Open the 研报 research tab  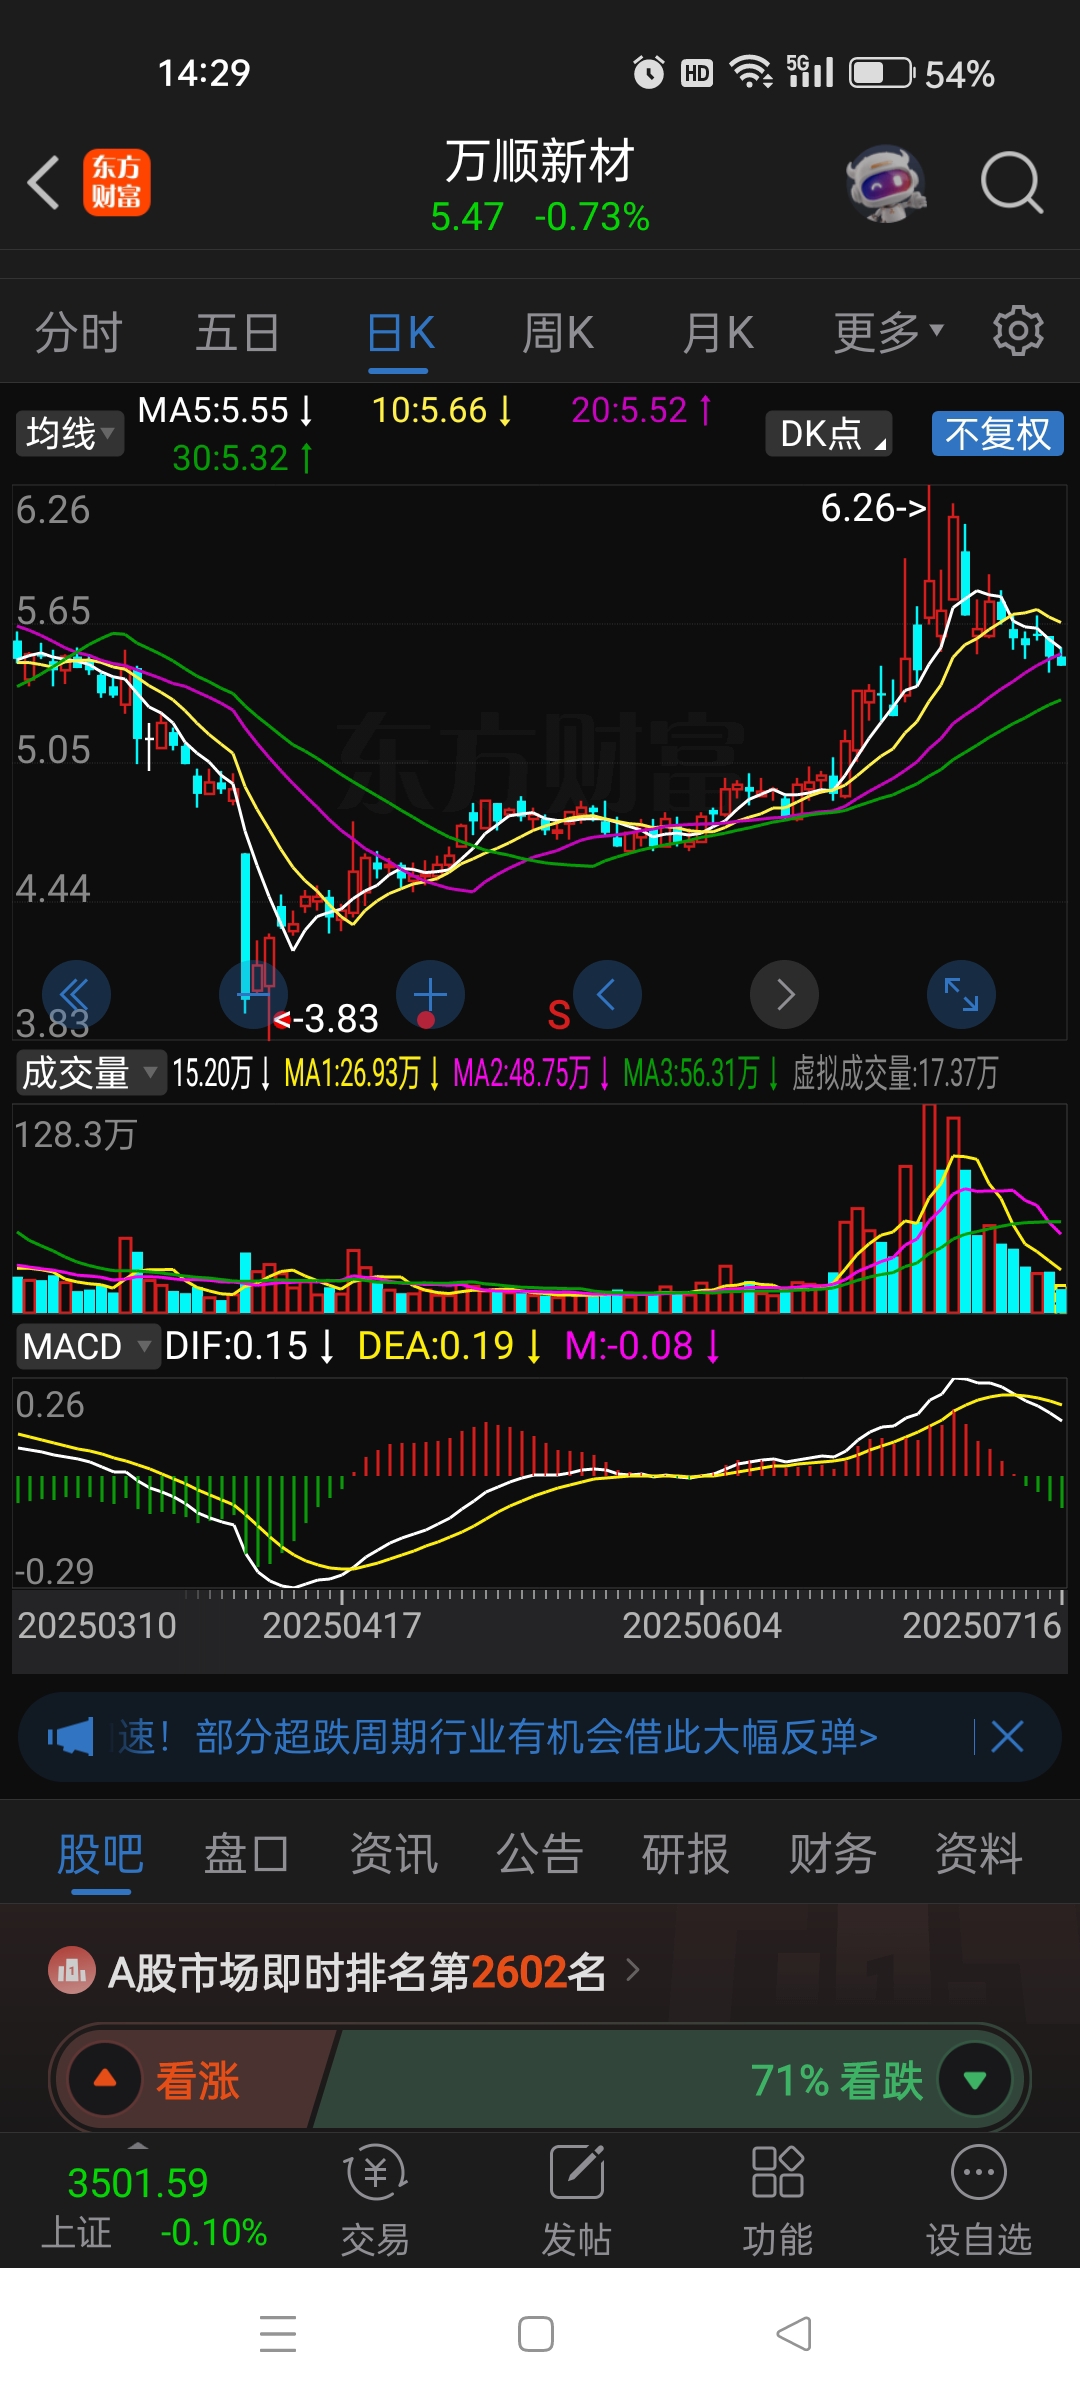pyautogui.click(x=685, y=1854)
